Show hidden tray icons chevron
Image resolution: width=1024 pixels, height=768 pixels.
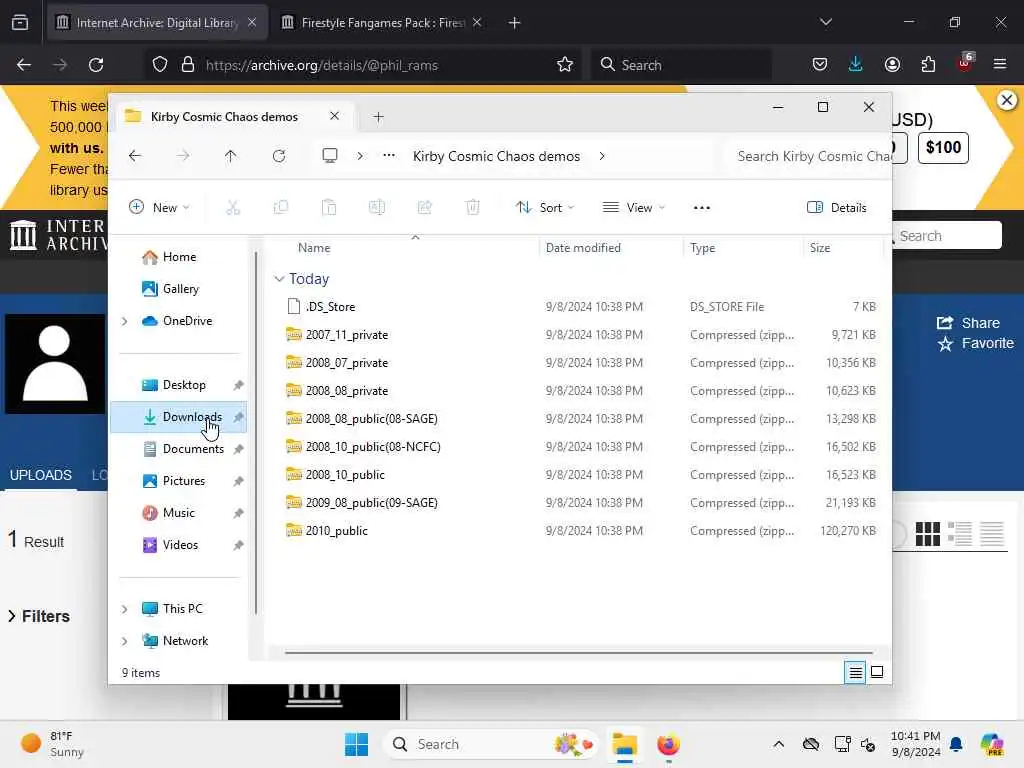point(778,744)
